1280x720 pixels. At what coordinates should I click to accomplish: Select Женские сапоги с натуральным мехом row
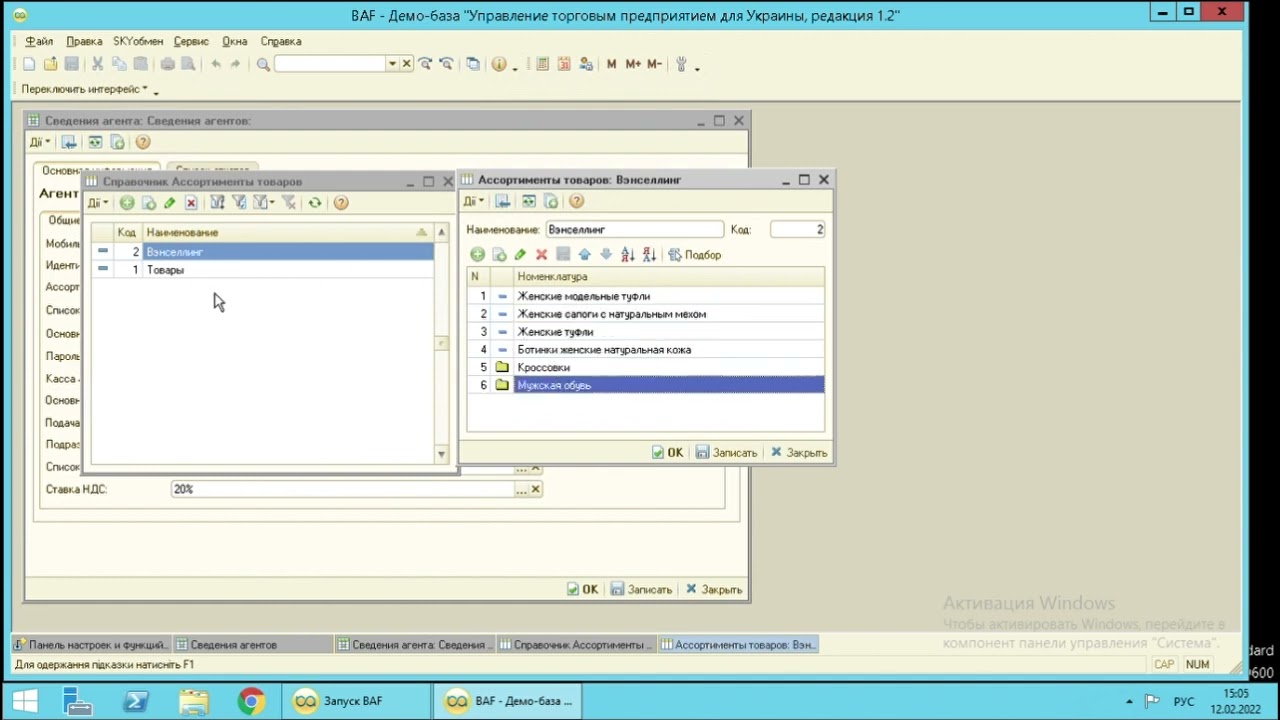646,314
